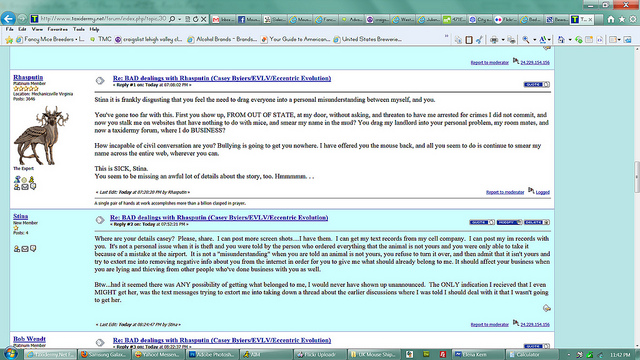Click message icon on Stina's reply #2
This screenshot has width=640, height=360.
tap(100, 220)
